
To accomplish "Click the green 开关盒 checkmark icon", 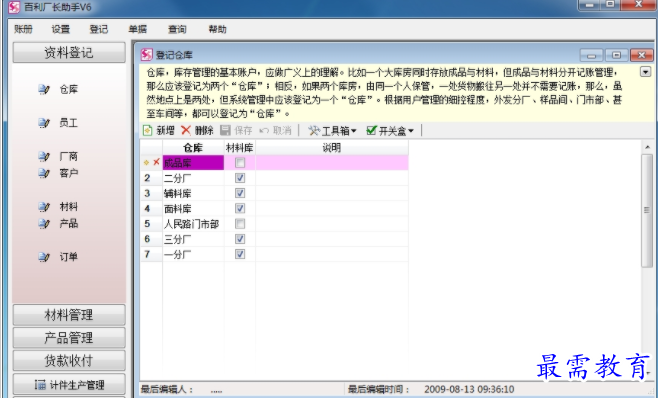I will [371, 130].
